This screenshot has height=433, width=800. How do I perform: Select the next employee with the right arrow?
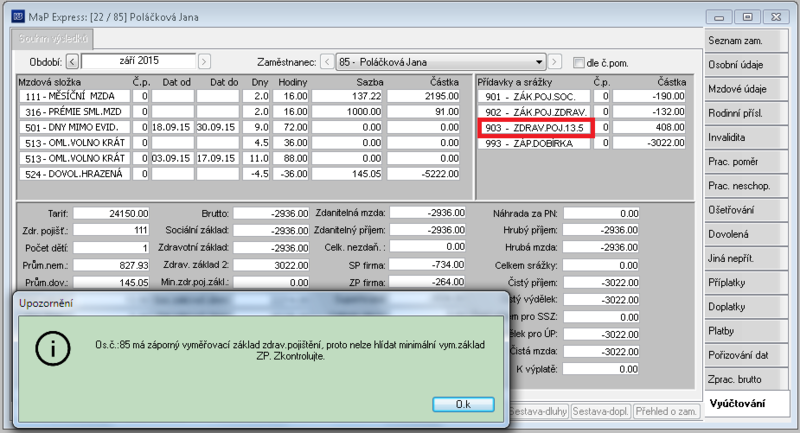[x=555, y=62]
